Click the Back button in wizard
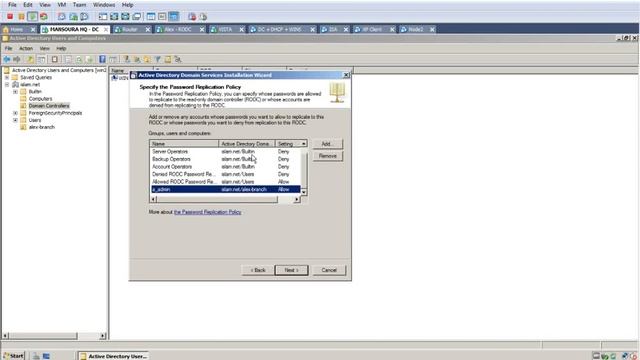Image resolution: width=640 pixels, height=360 pixels. click(258, 270)
